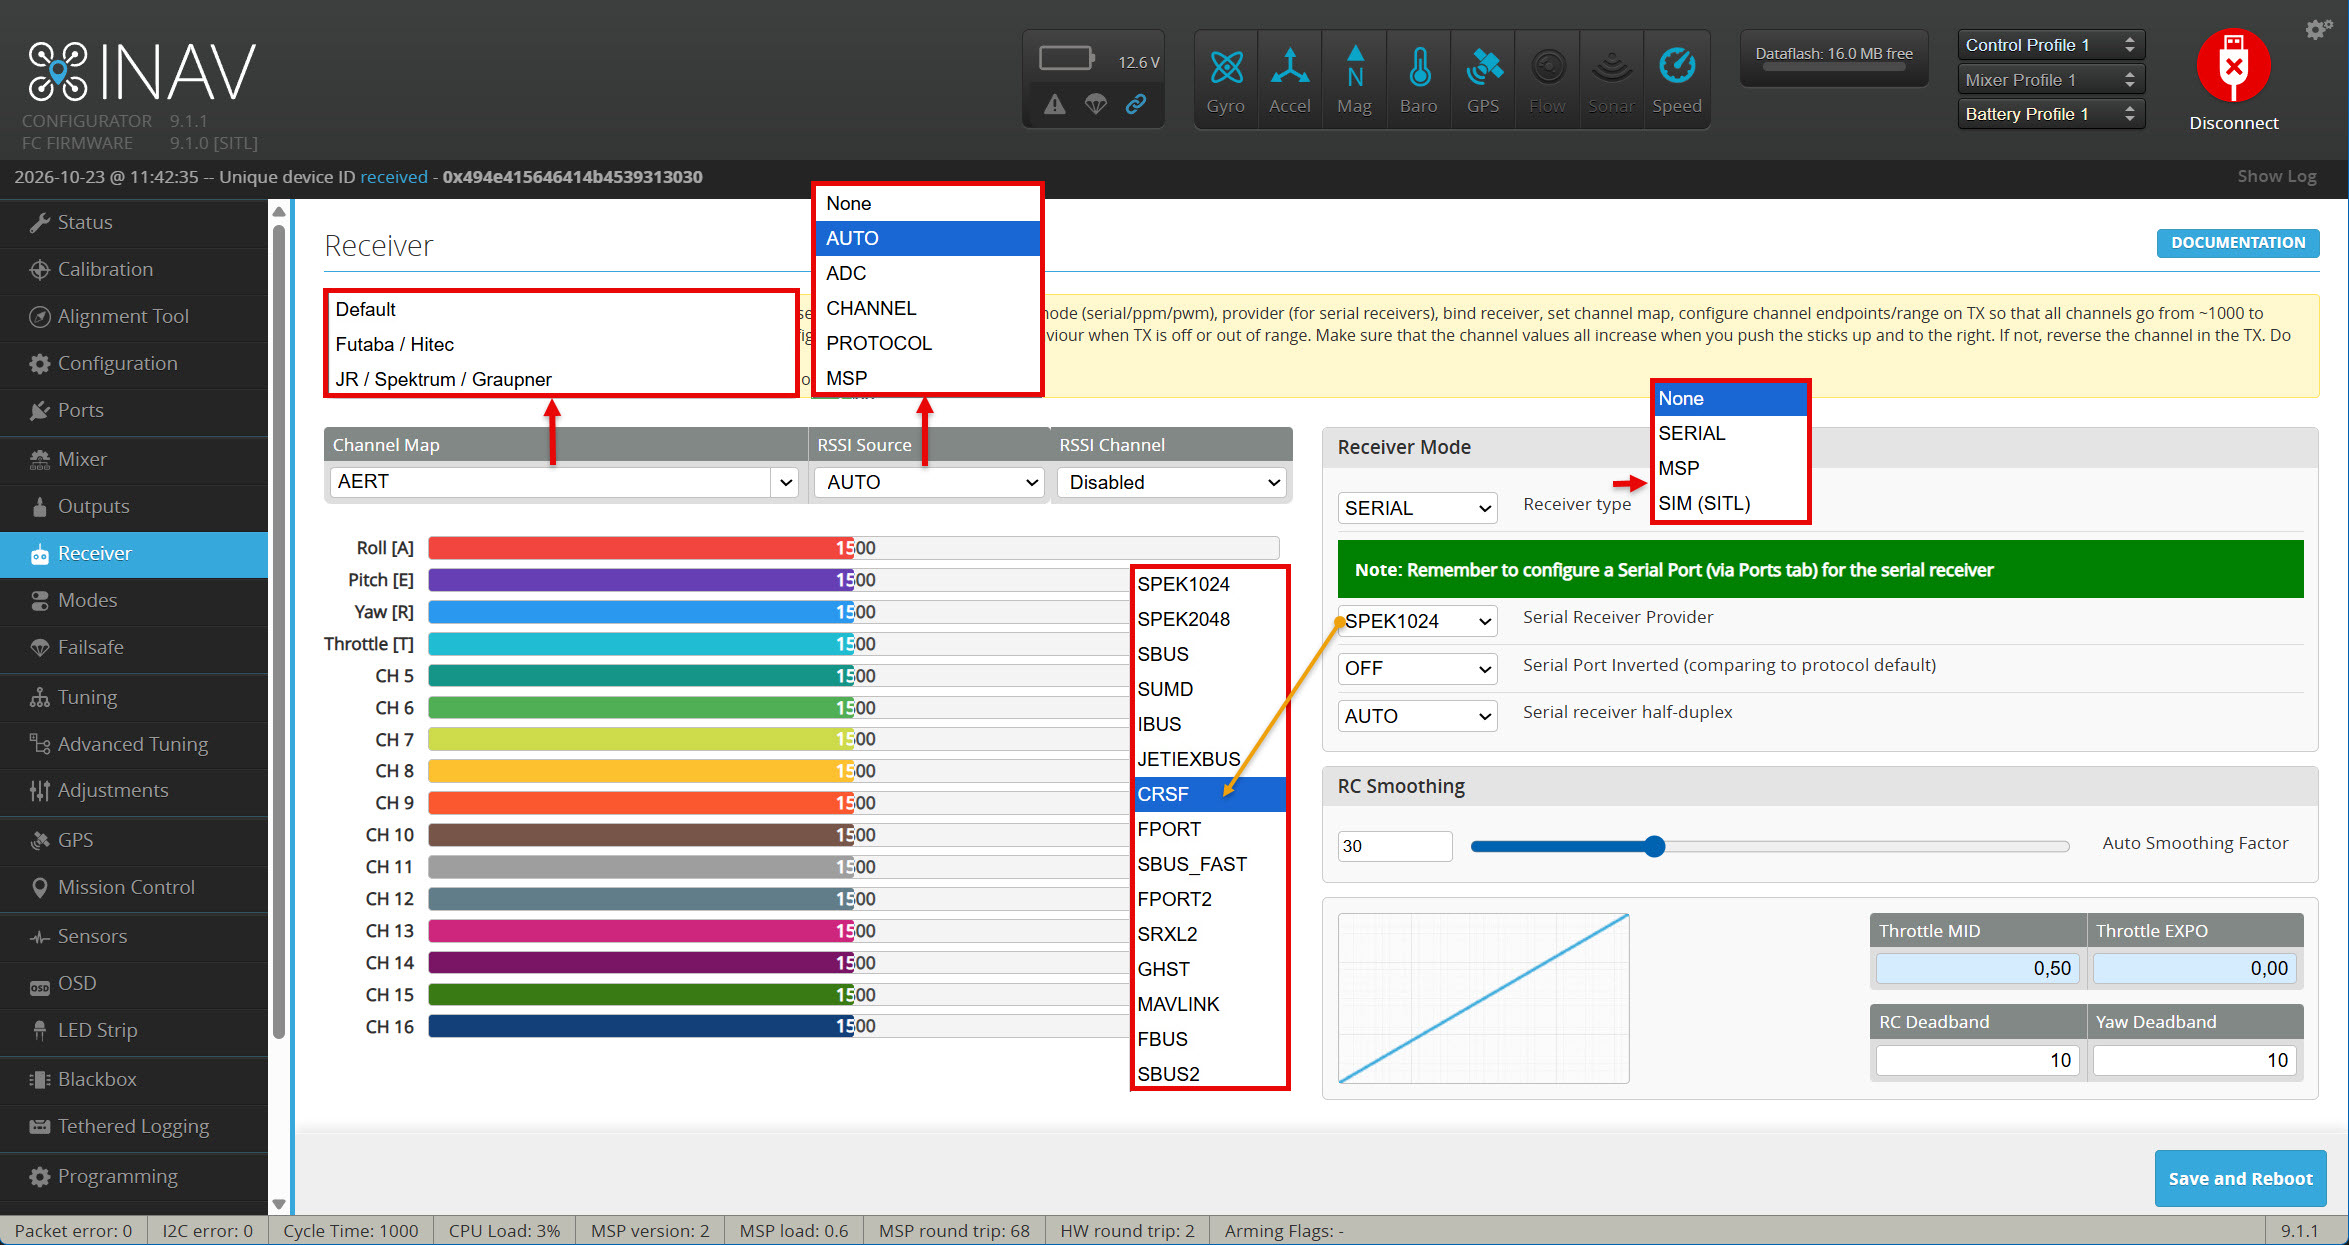Select SBUS in provider list

(x=1209, y=654)
